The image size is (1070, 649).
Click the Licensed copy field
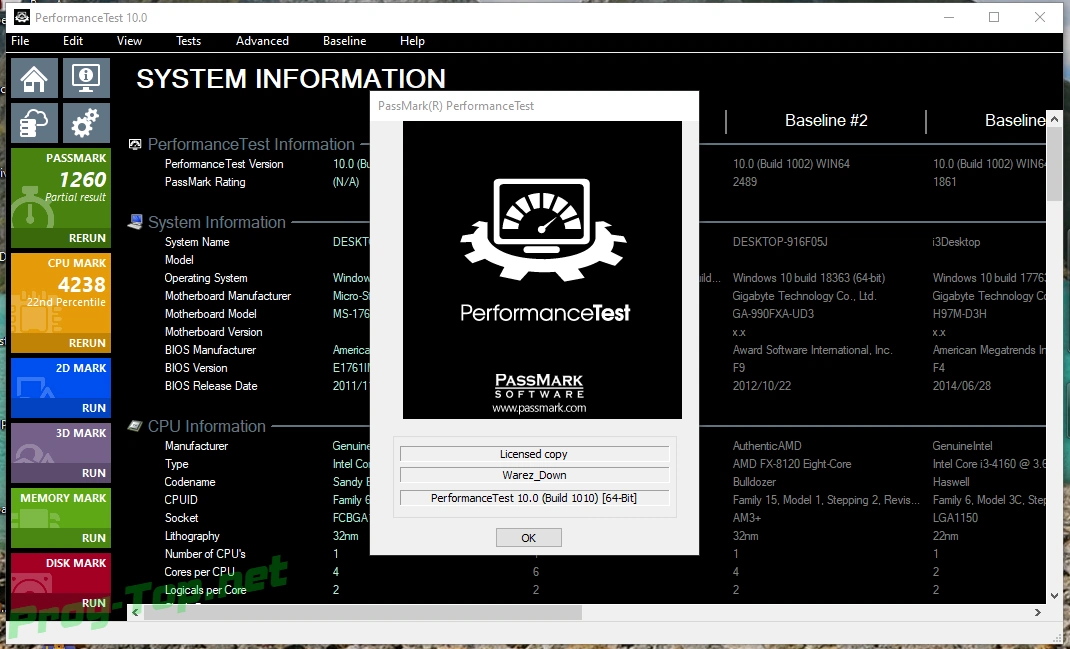click(534, 455)
